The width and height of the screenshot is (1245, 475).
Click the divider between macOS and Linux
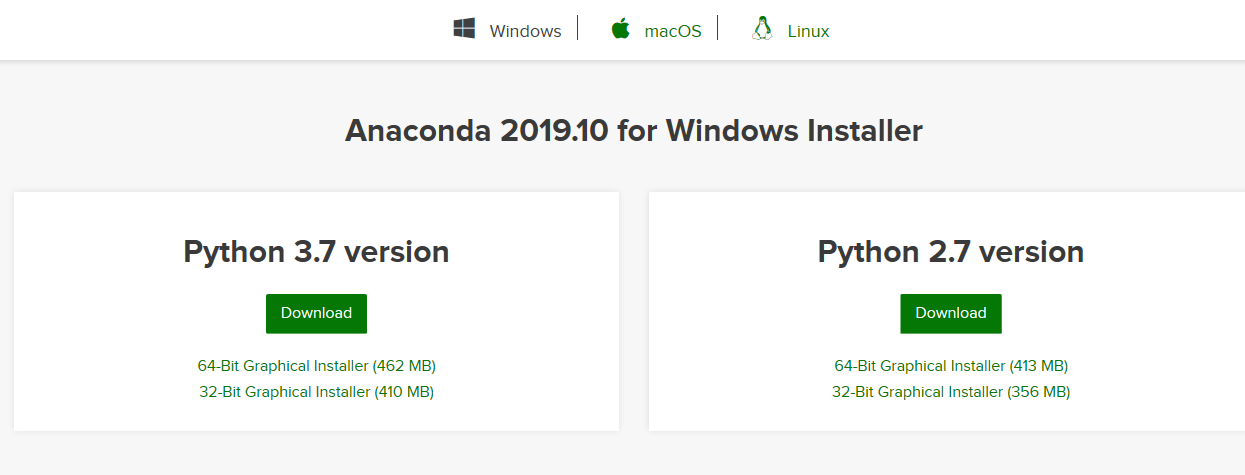tap(718, 28)
